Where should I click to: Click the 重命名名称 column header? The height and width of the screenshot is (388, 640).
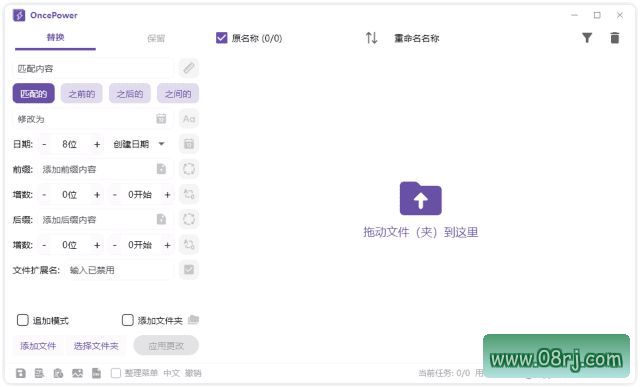pyautogui.click(x=416, y=38)
